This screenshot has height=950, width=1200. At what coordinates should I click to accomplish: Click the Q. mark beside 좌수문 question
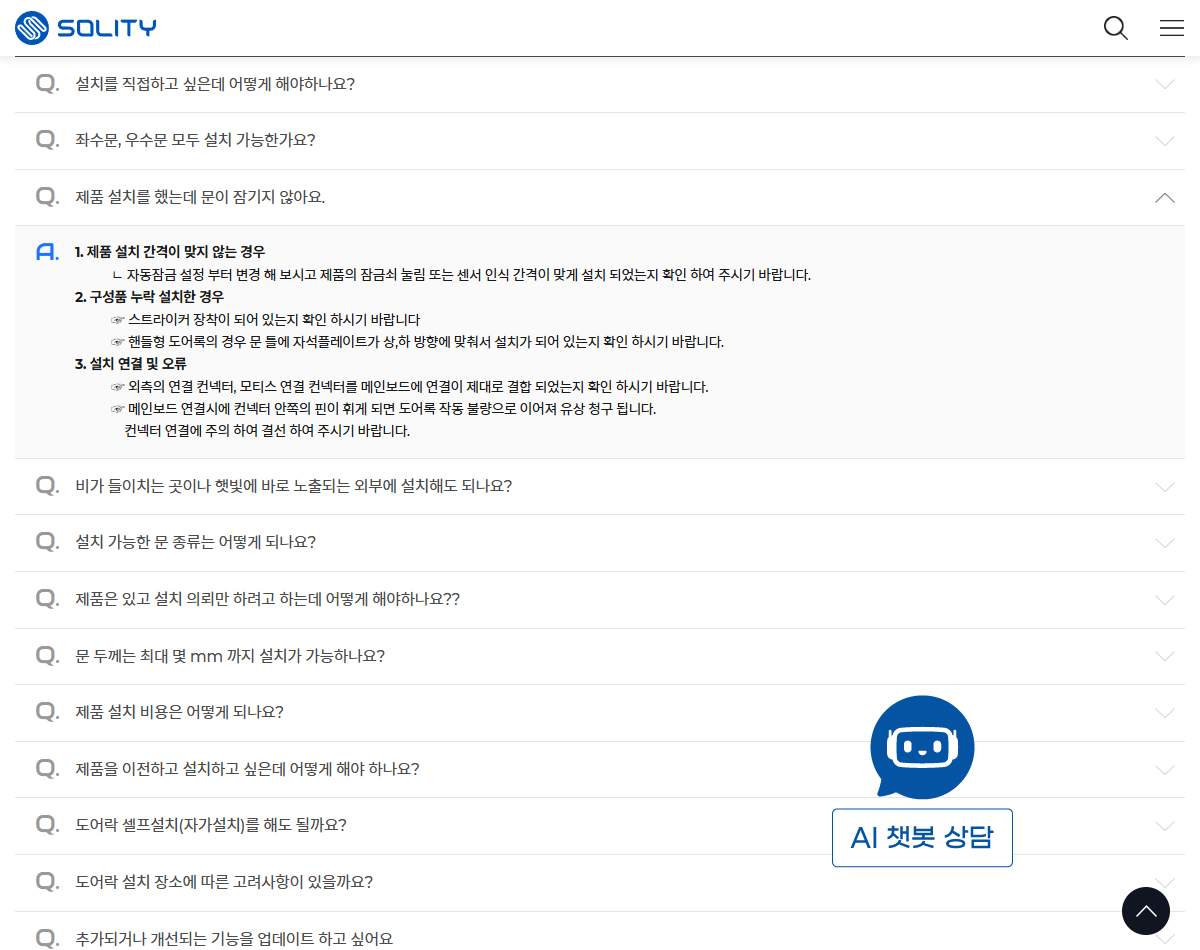click(x=47, y=140)
